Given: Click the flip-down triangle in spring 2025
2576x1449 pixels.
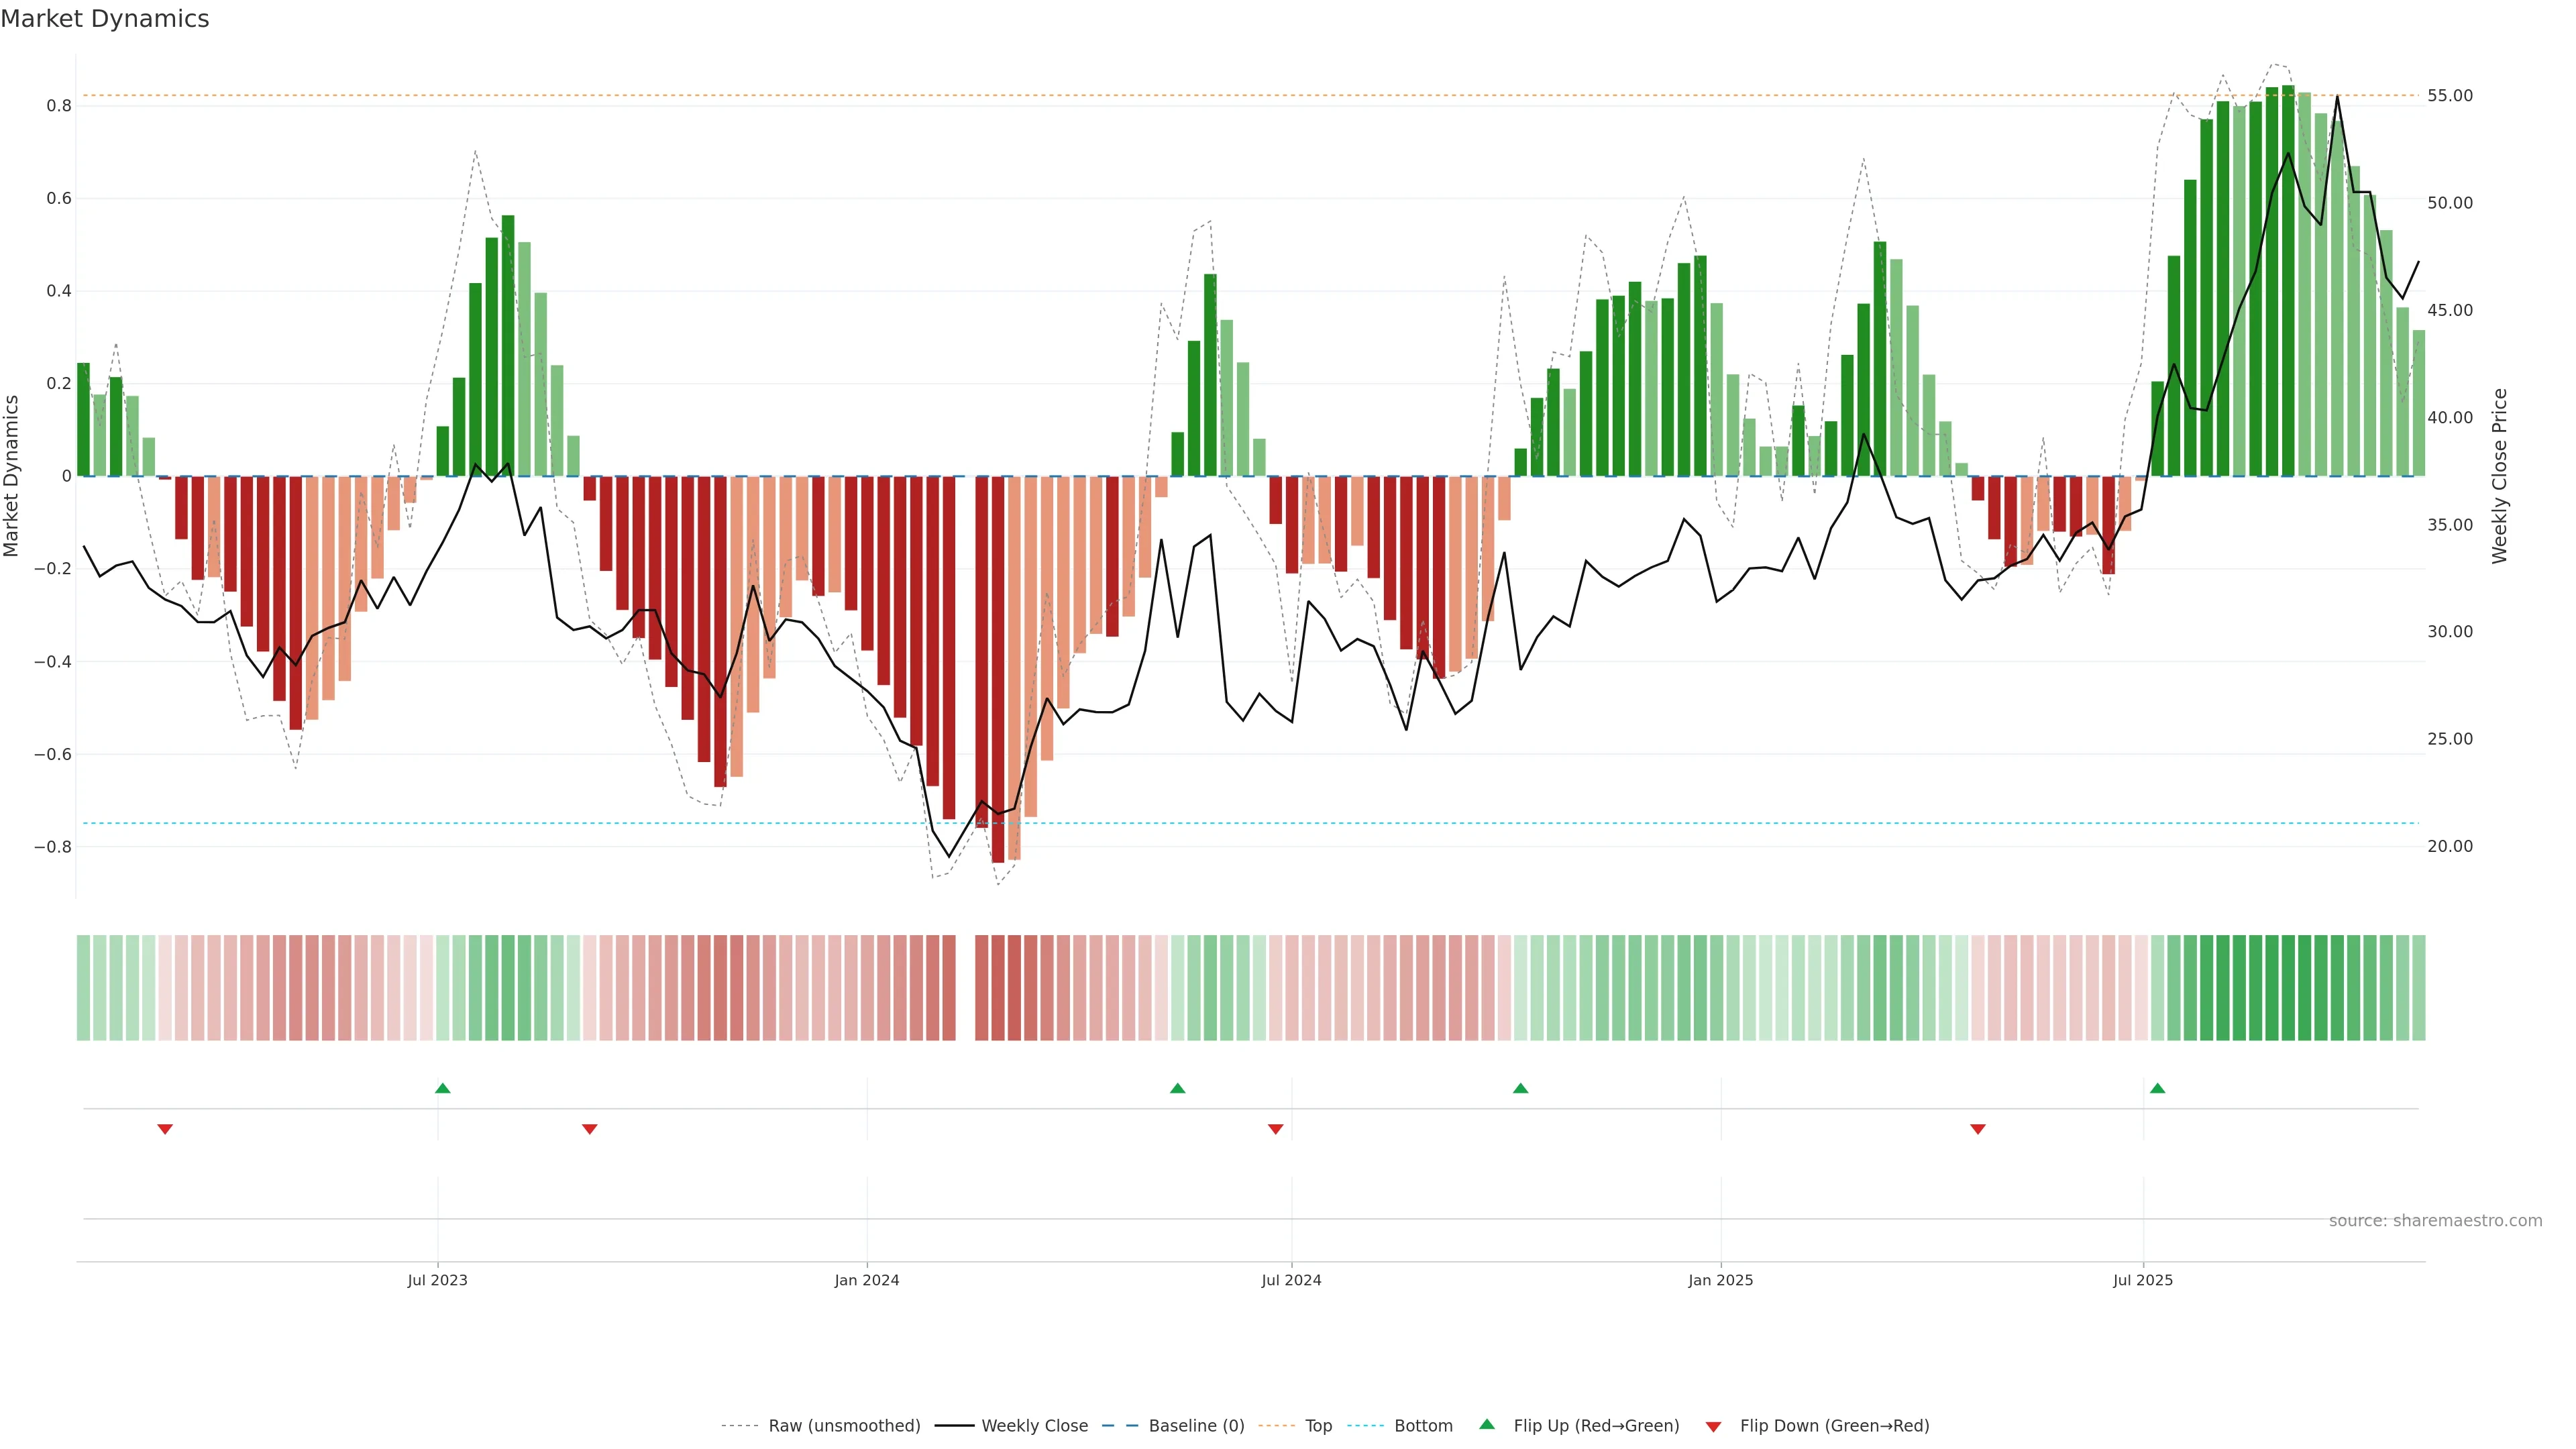Looking at the screenshot, I should [1977, 1129].
